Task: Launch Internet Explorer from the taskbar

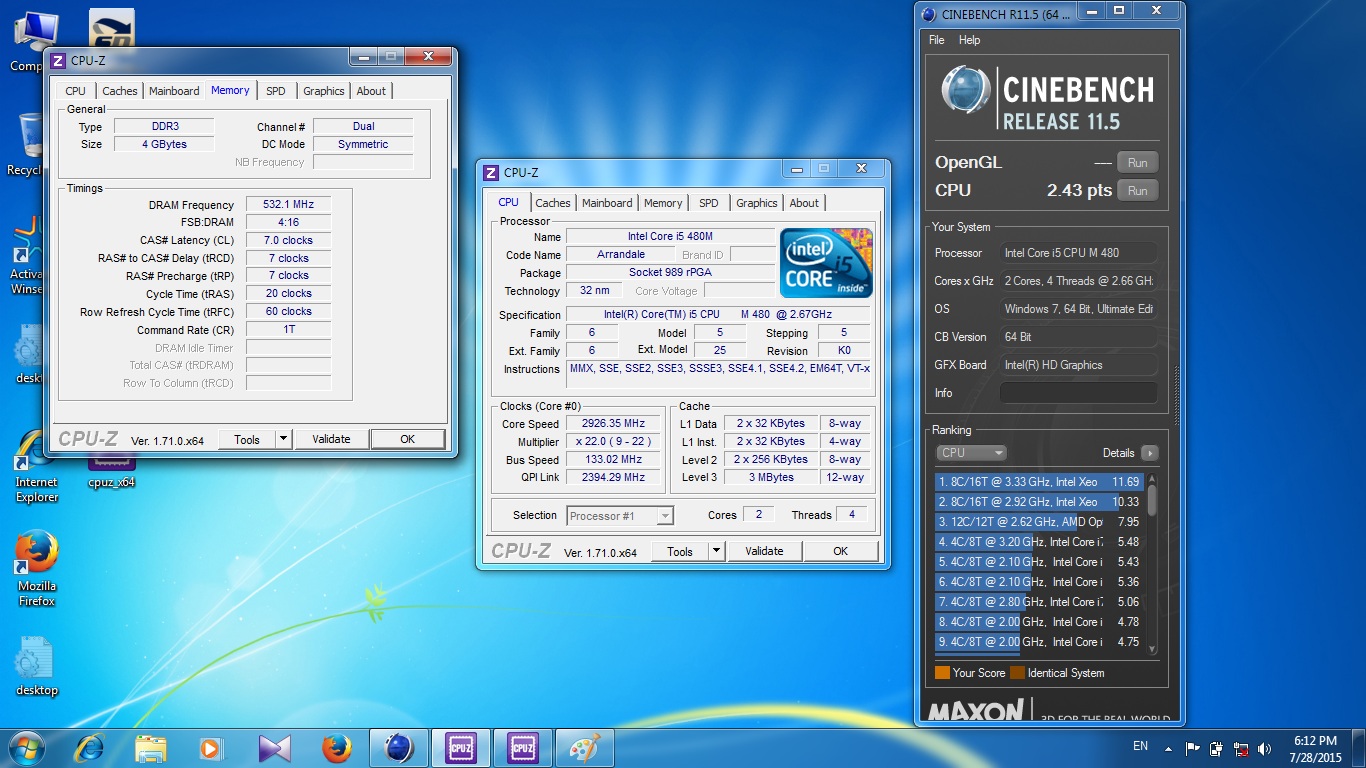Action: point(90,748)
